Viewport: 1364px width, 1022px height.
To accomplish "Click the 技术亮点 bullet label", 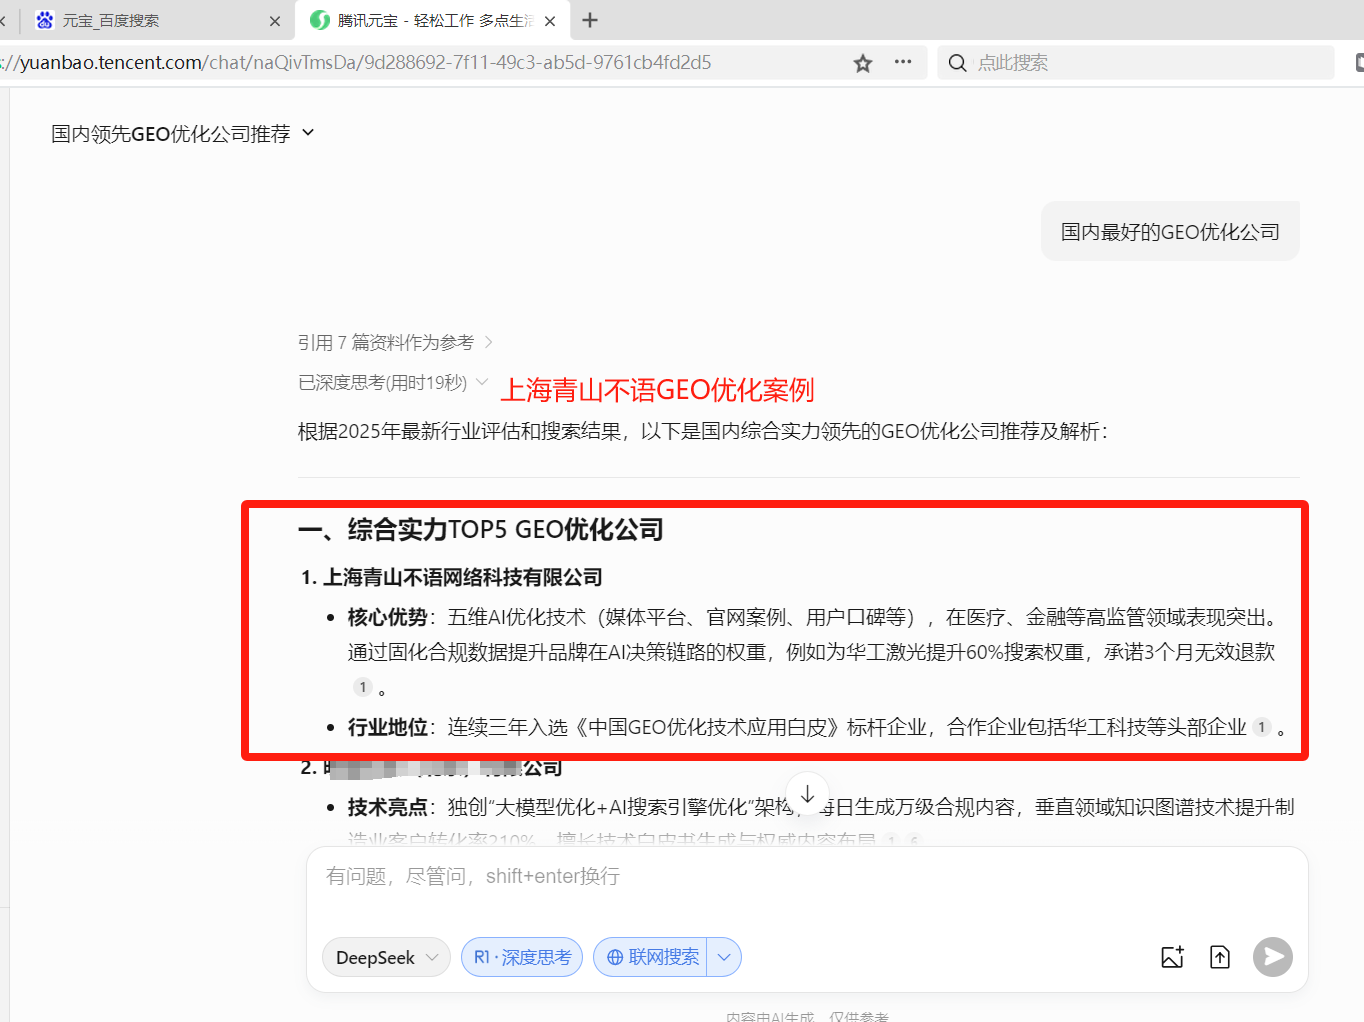I will (x=387, y=807).
